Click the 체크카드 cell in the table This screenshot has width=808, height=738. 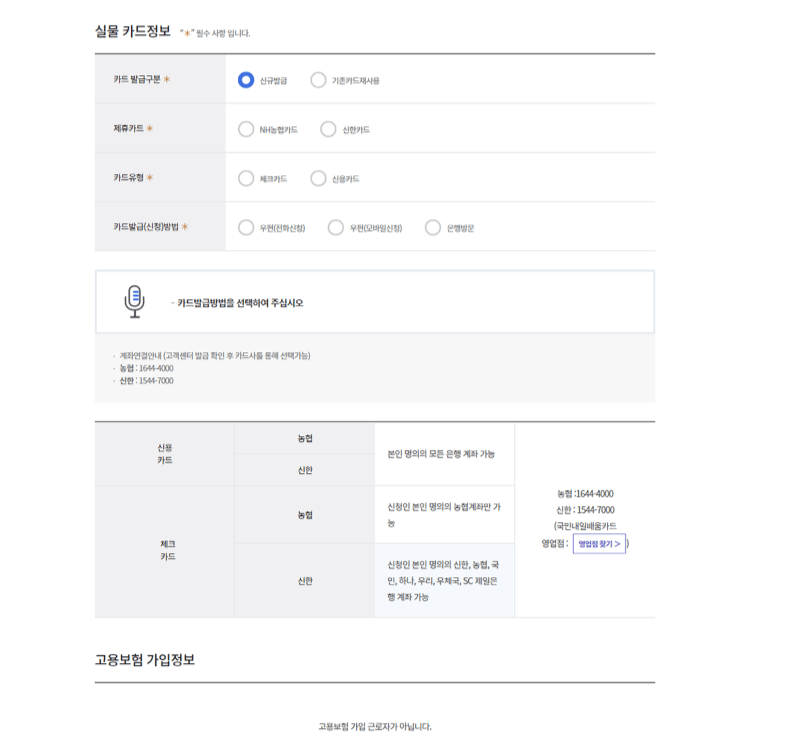tap(163, 549)
